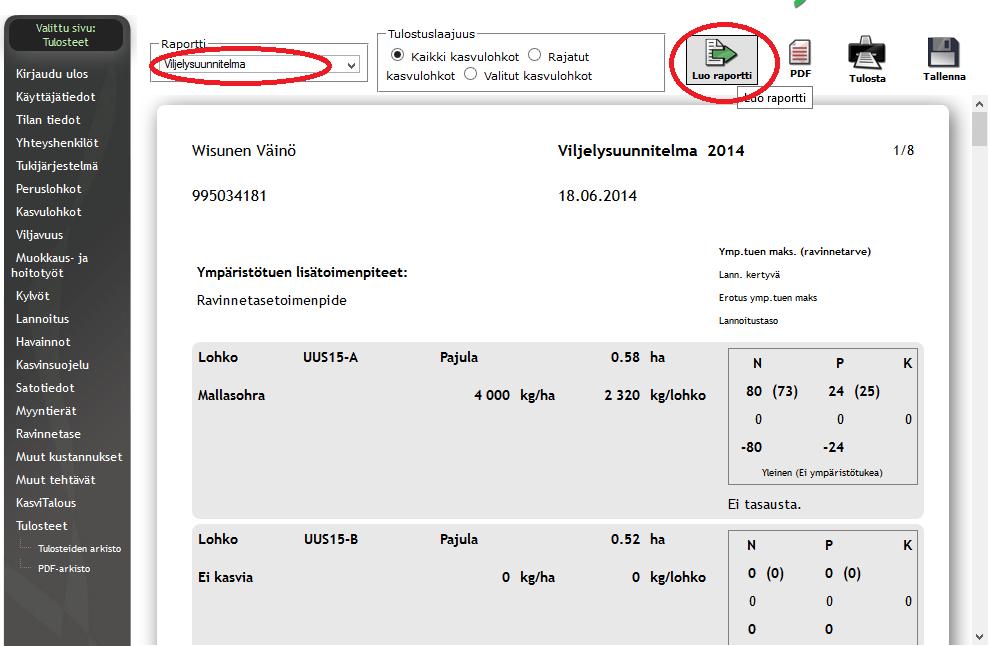Click scrollbar up arrow of report
The image size is (990, 646).
(x=979, y=104)
